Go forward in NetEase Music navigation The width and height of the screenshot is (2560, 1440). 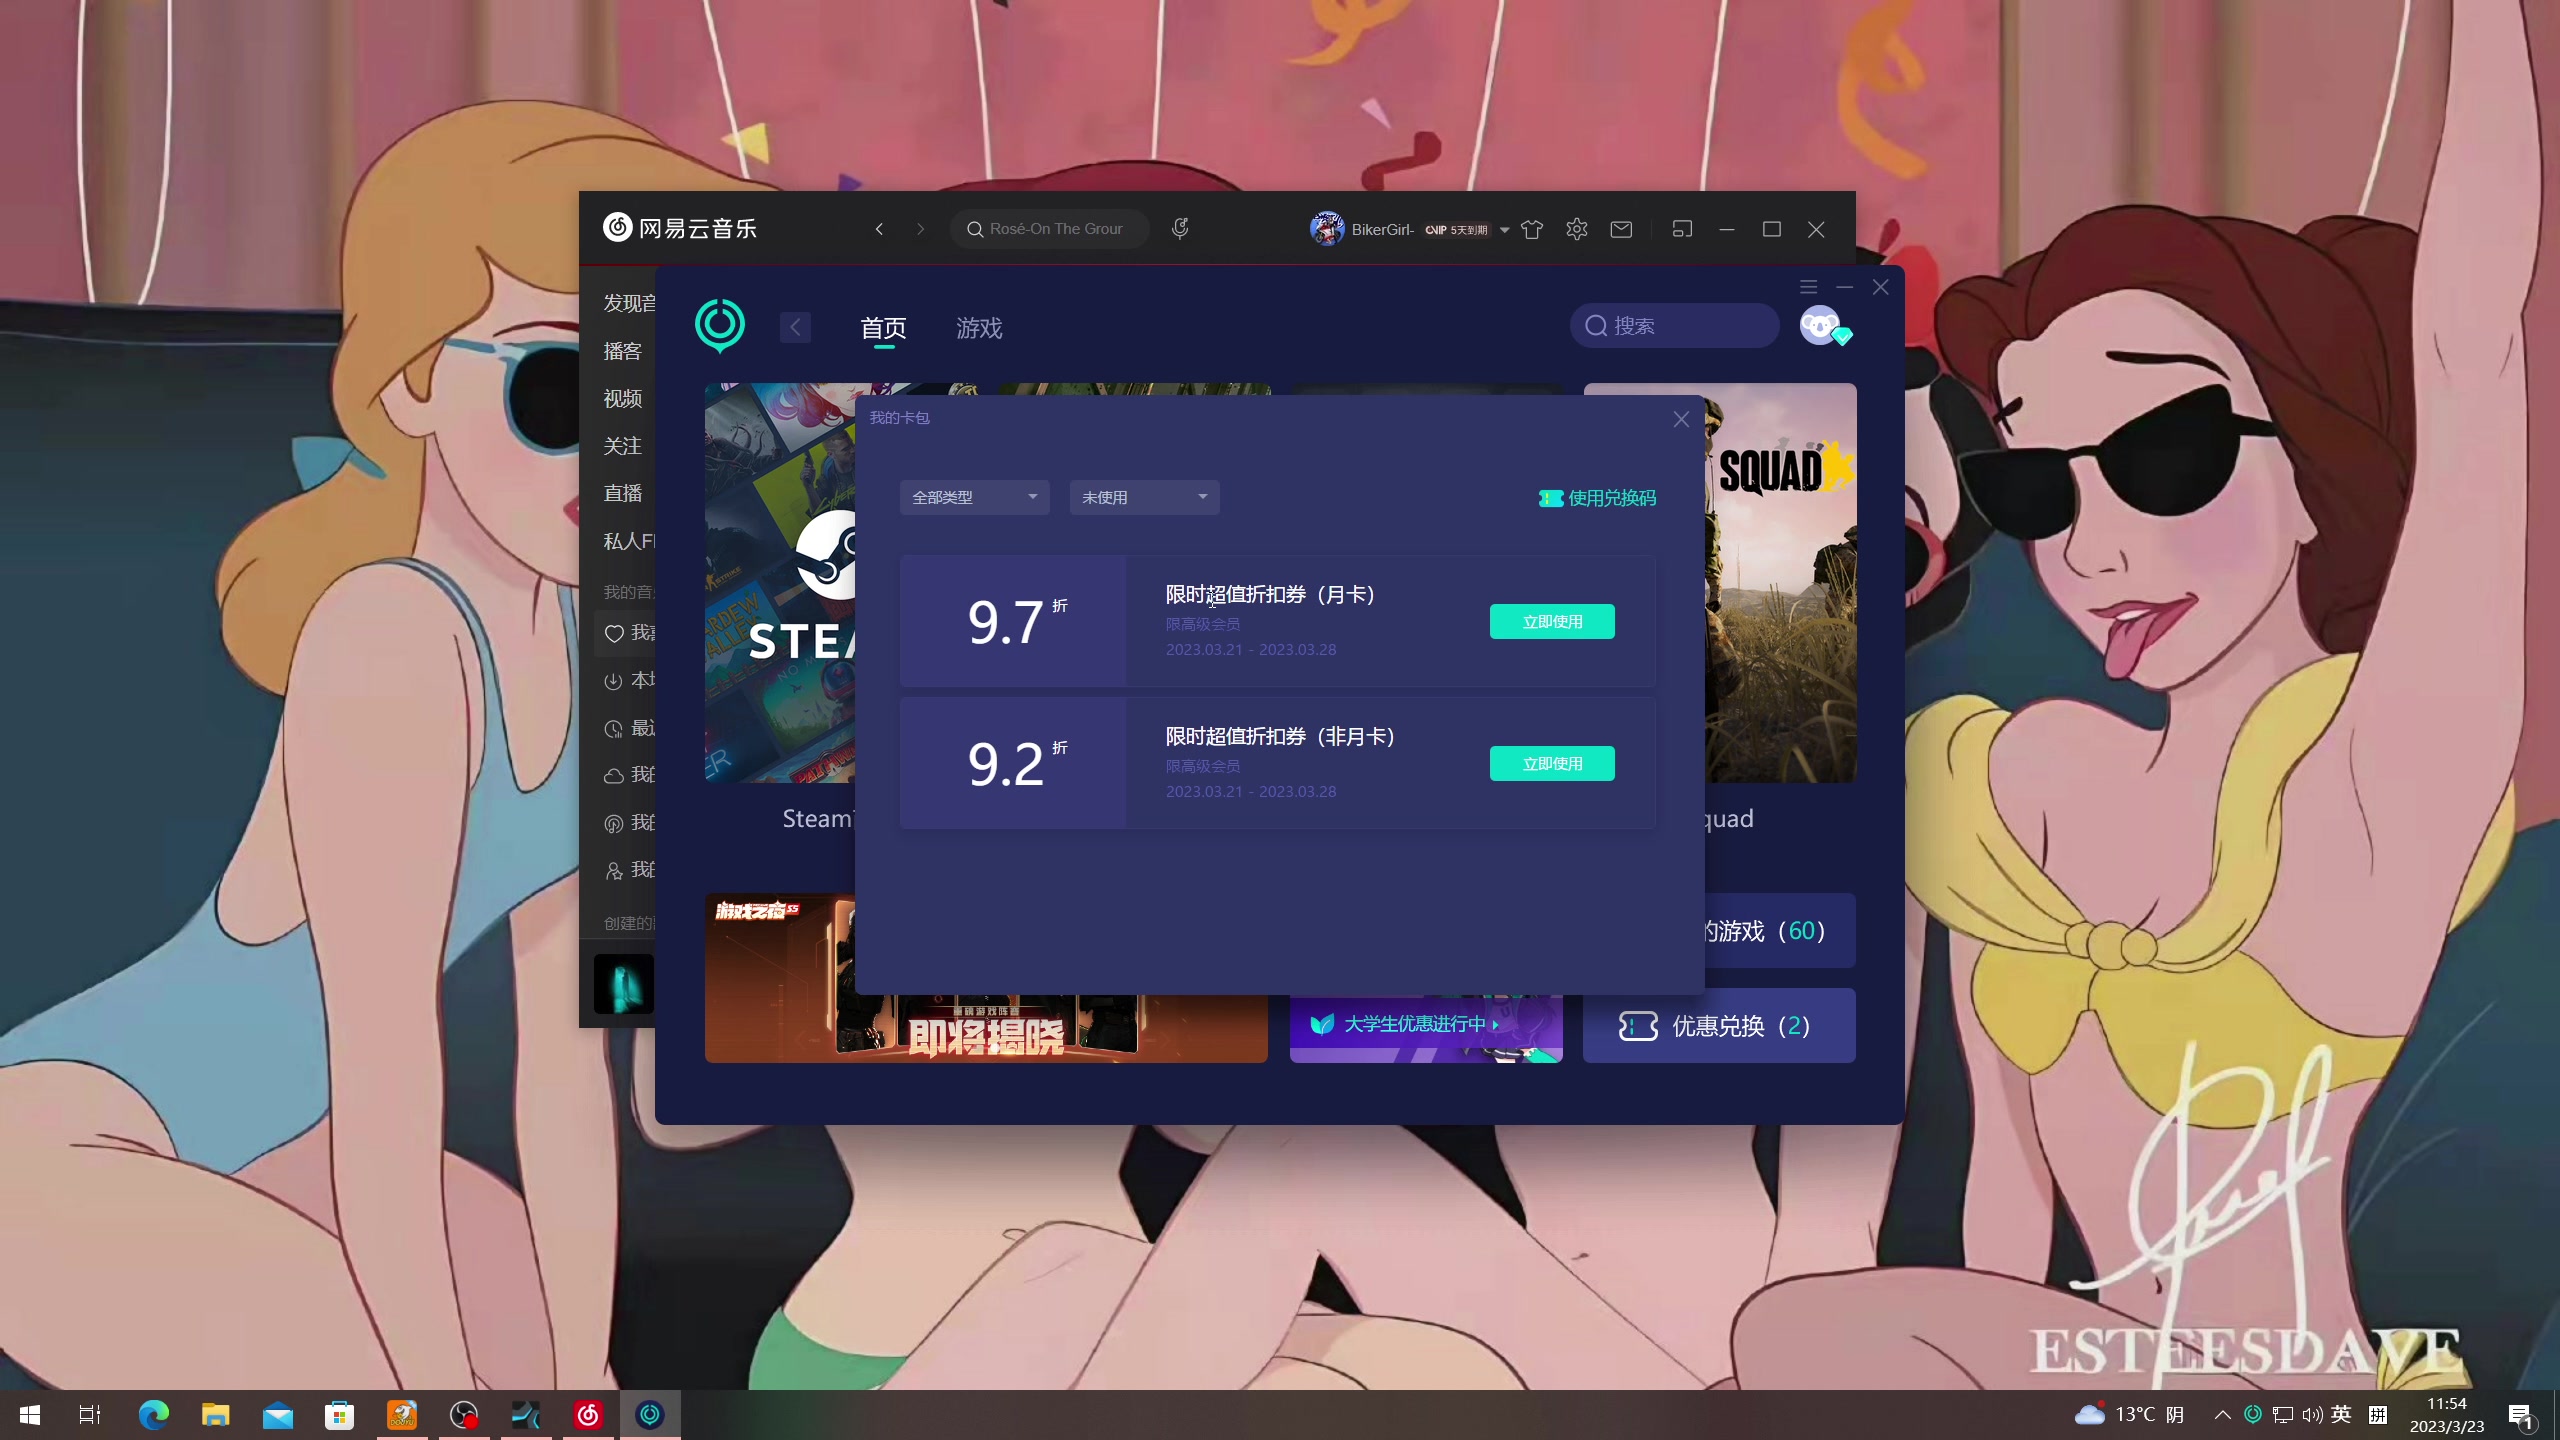[x=921, y=229]
